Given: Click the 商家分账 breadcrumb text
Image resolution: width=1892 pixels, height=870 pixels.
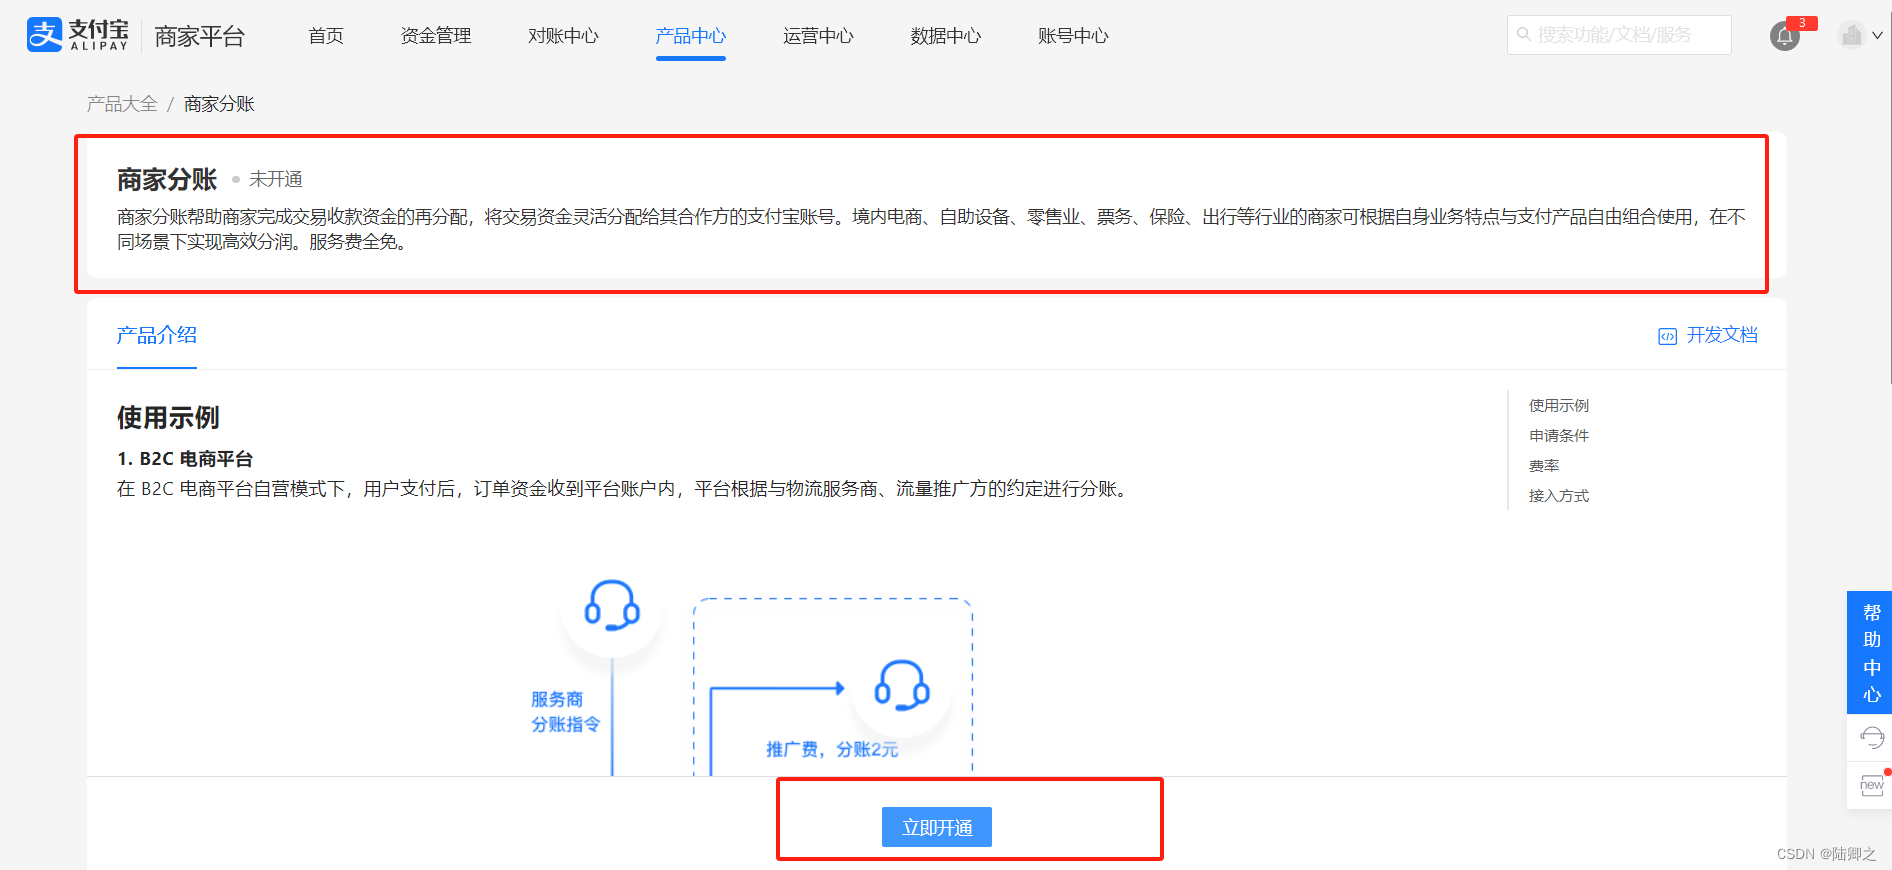Looking at the screenshot, I should click(x=219, y=104).
